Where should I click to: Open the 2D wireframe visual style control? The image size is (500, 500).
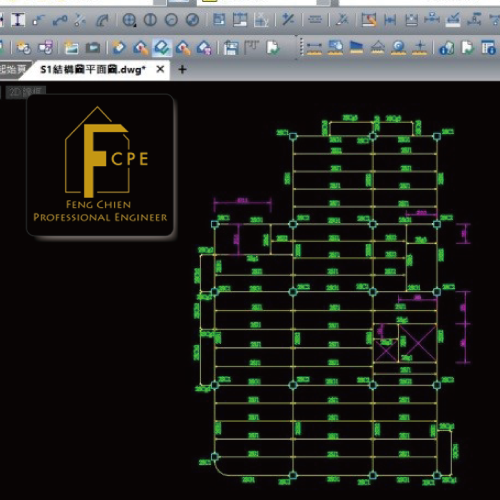[25, 92]
